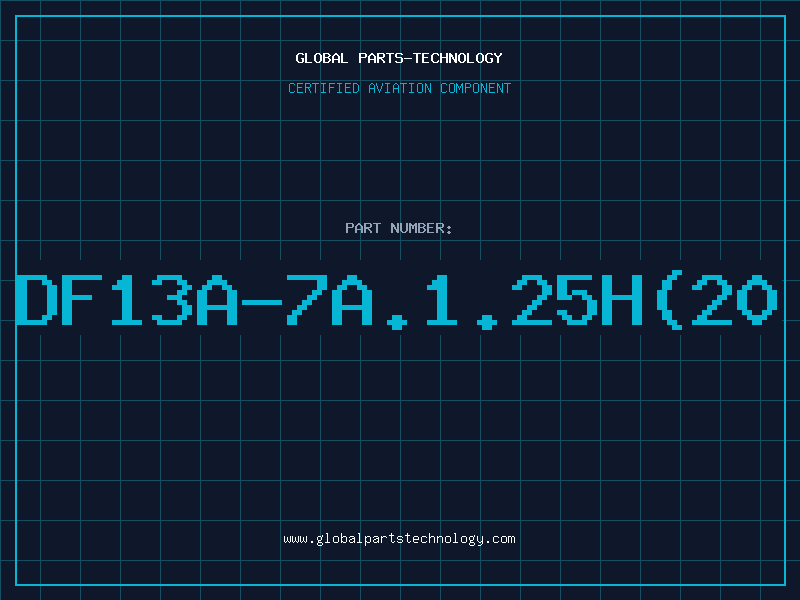Click the part number DF13A-7A.1.25H(20

tap(397, 300)
